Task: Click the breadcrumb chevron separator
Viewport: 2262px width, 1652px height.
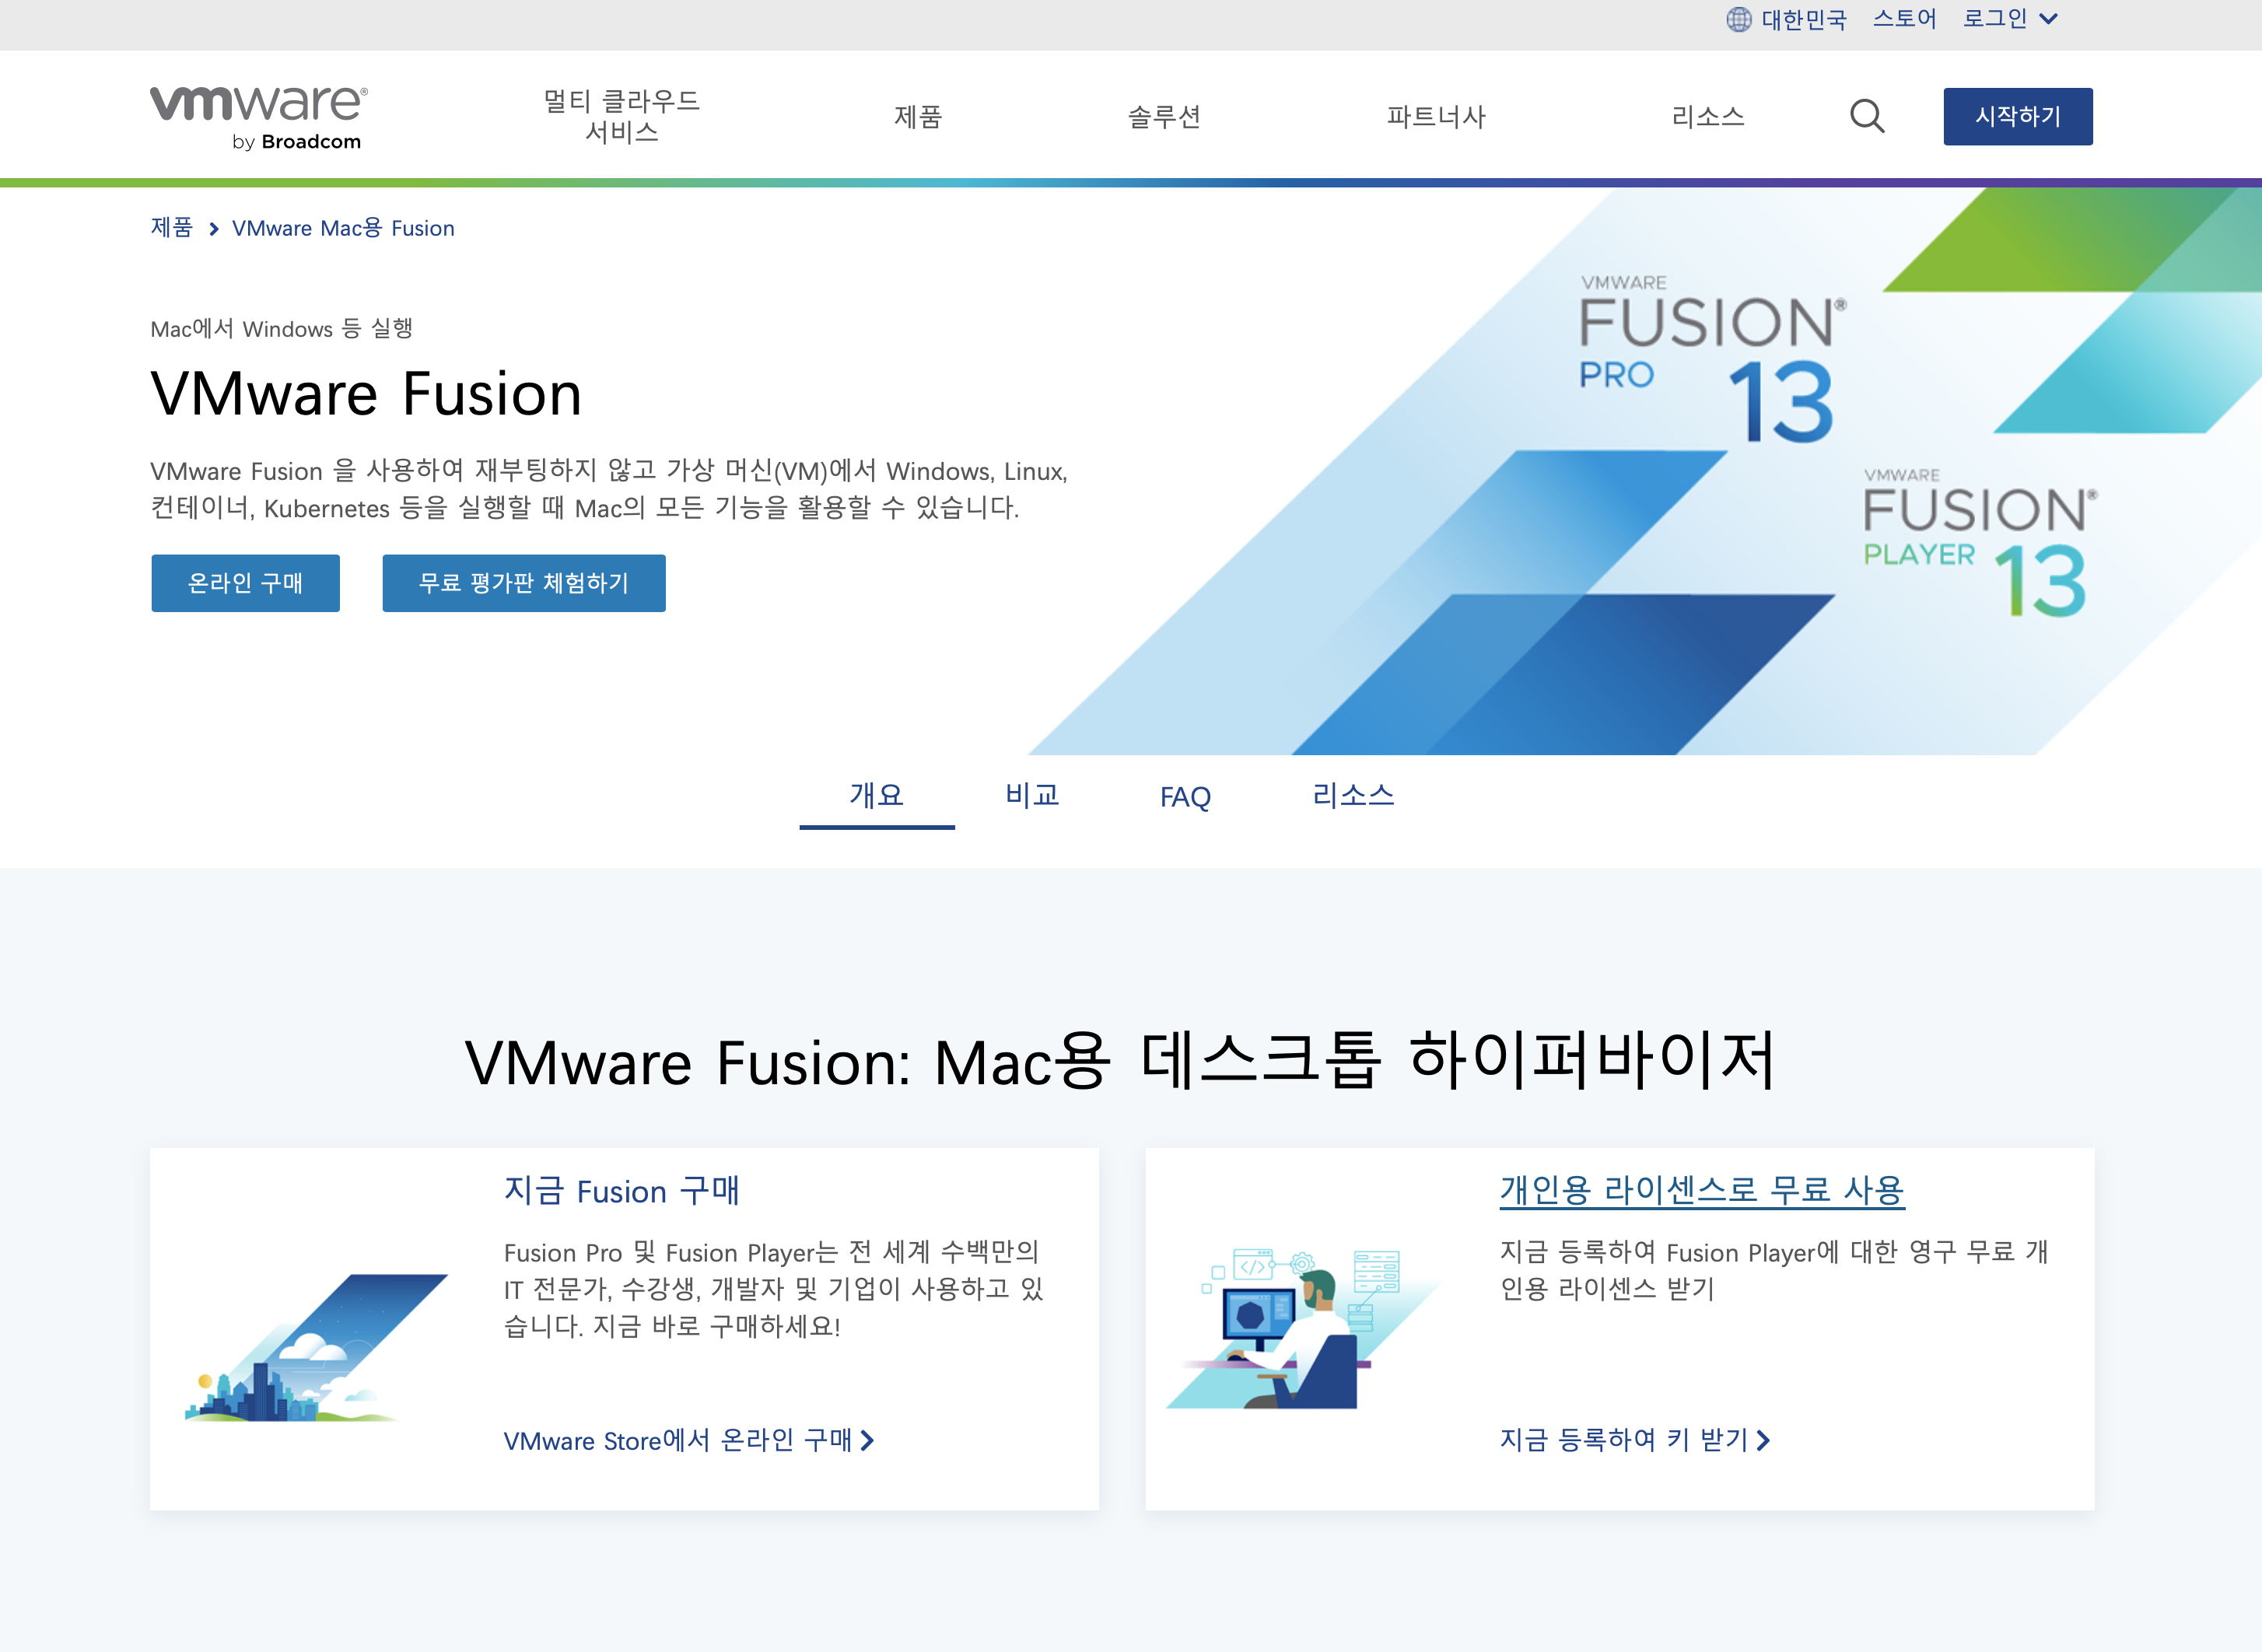Action: click(x=213, y=229)
